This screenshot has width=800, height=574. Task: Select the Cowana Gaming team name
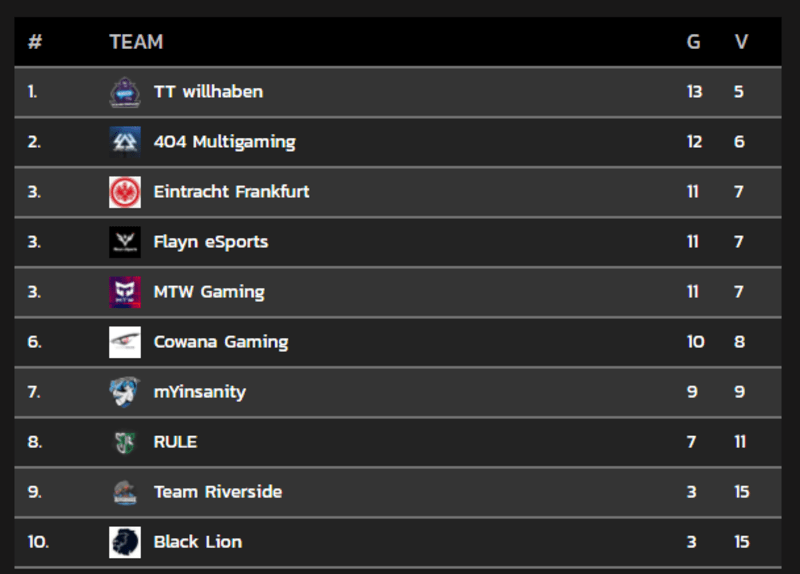(221, 342)
